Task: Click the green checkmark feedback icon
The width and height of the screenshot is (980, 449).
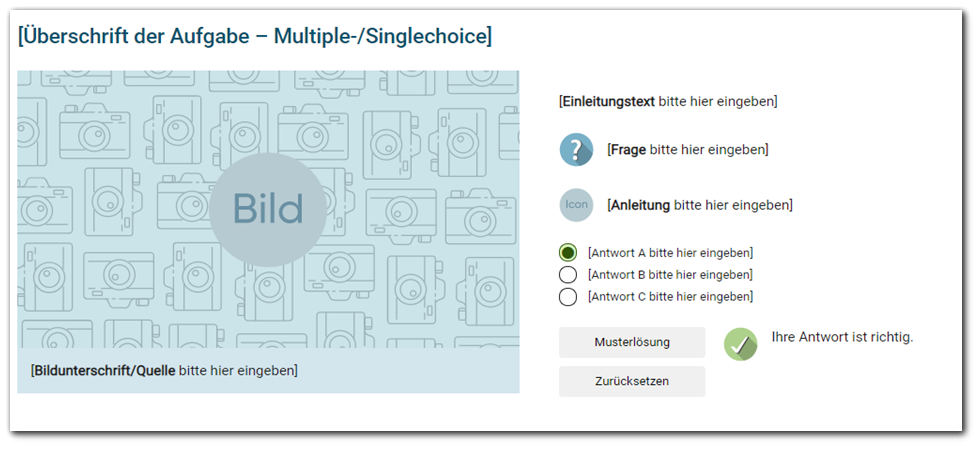Action: (x=741, y=344)
